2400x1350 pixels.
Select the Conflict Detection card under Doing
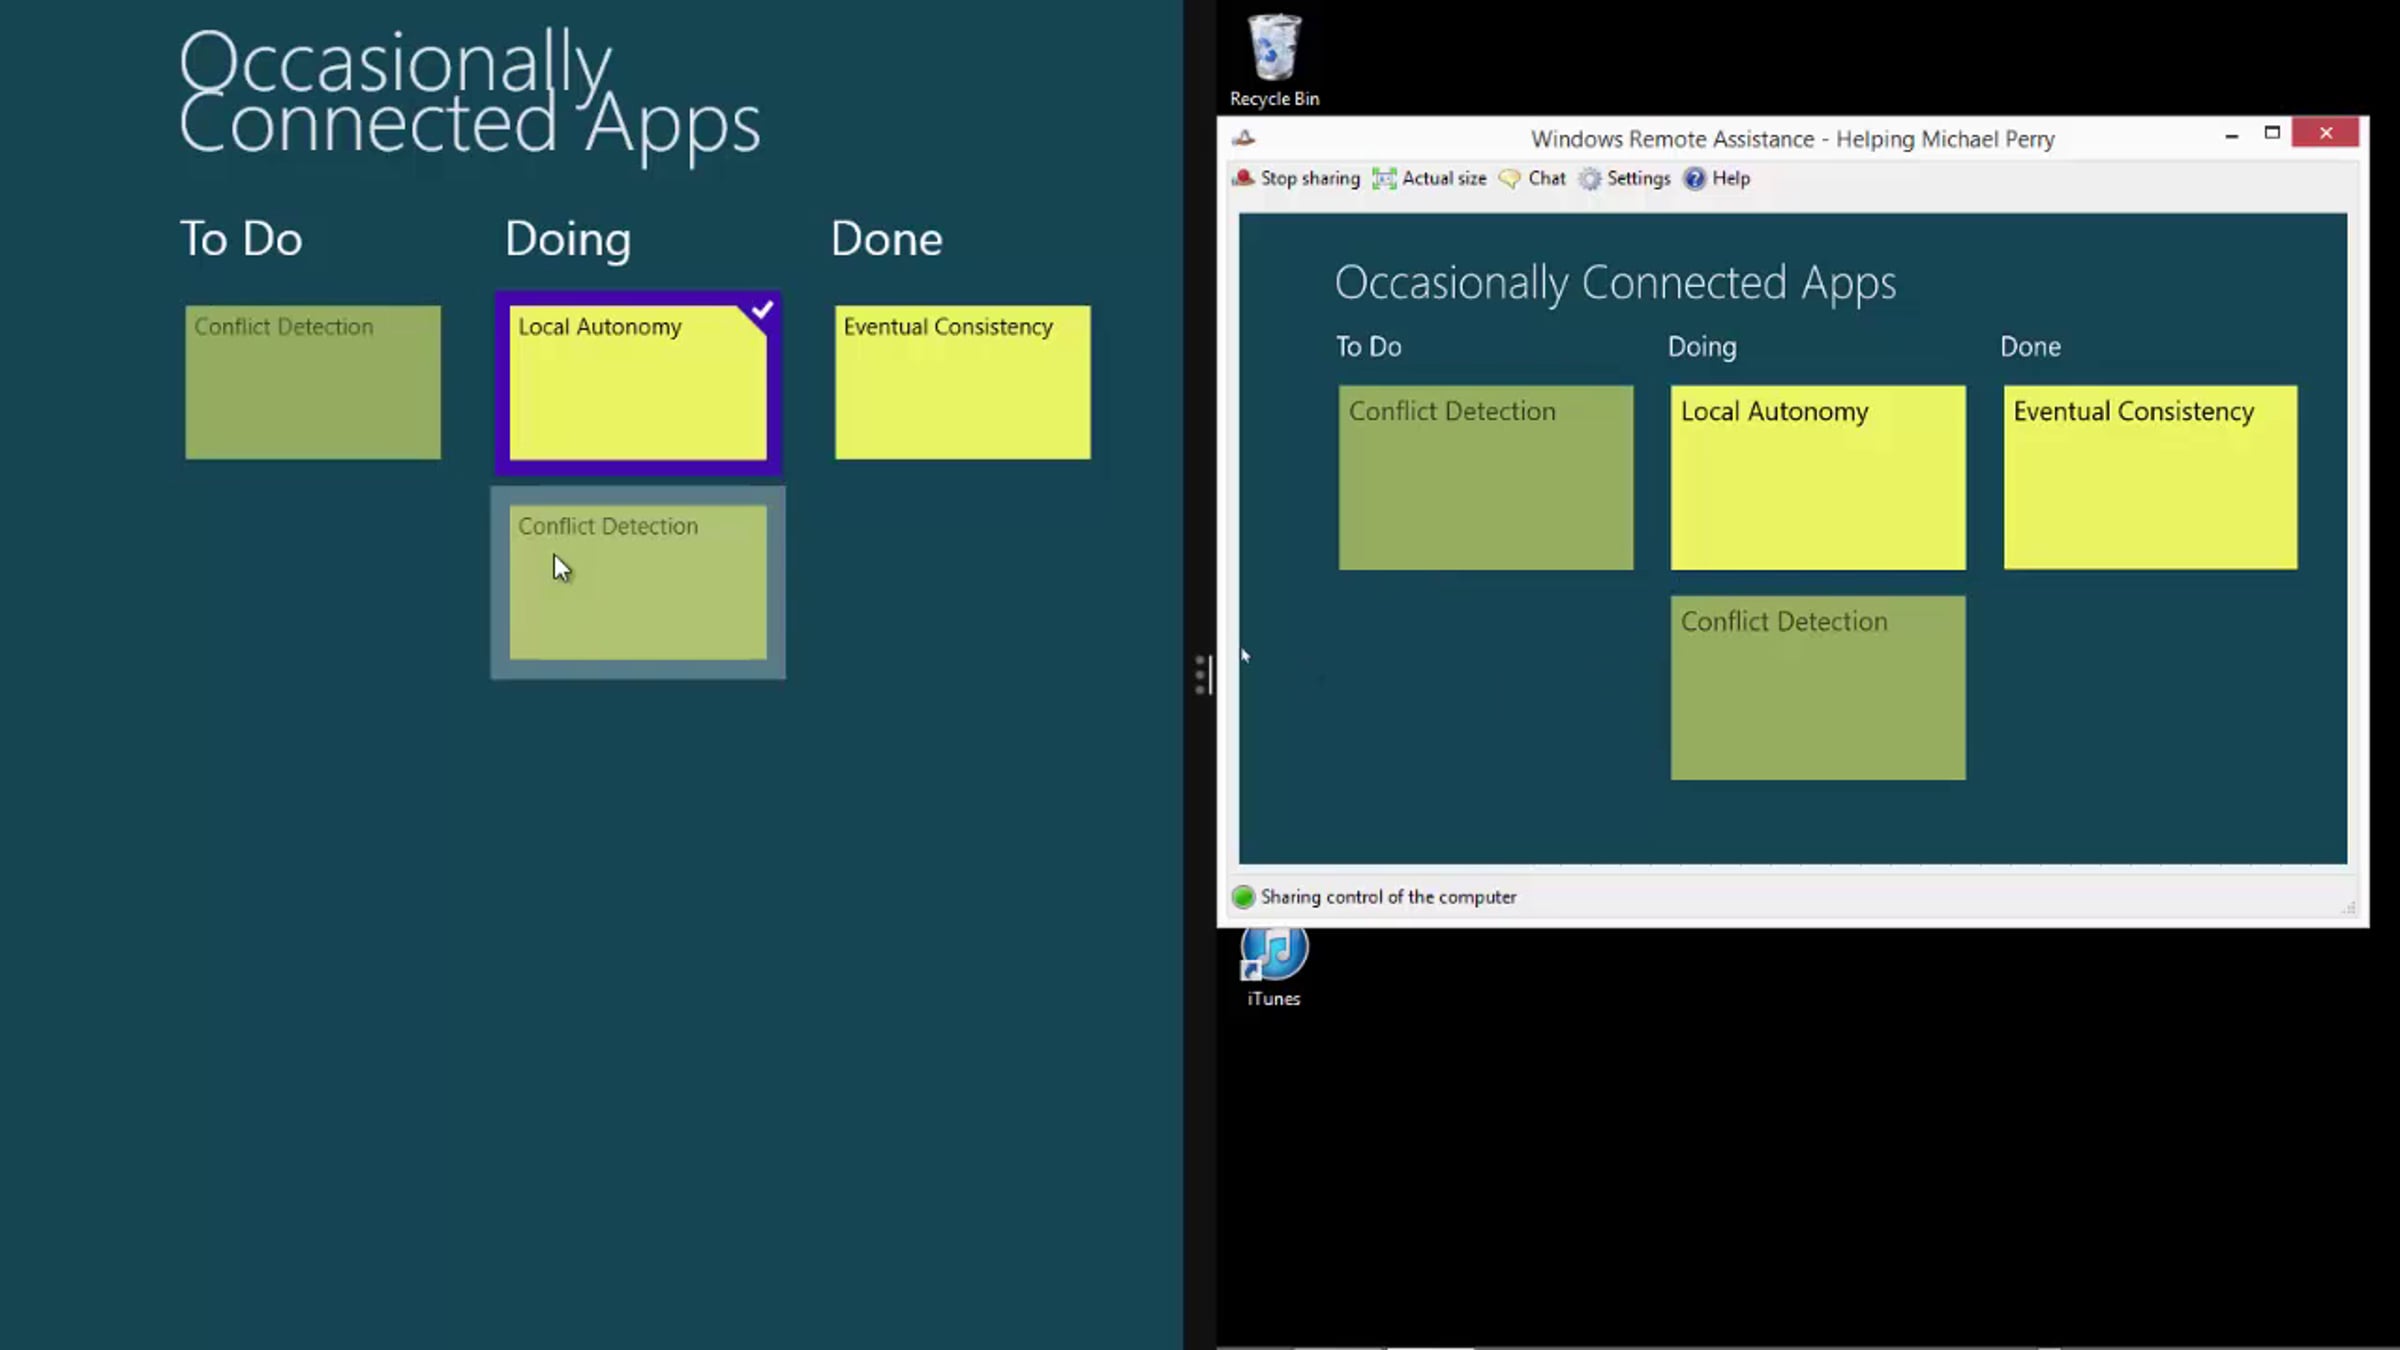click(x=638, y=582)
